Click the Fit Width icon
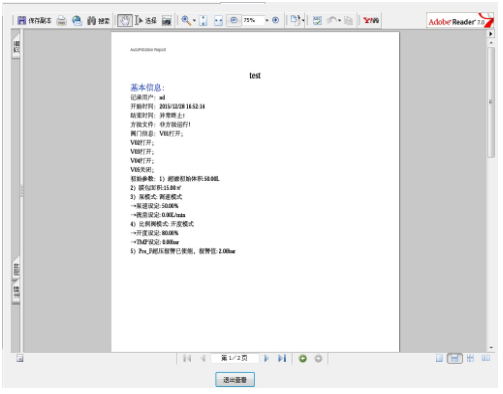This screenshot has height=394, width=503. click(218, 21)
